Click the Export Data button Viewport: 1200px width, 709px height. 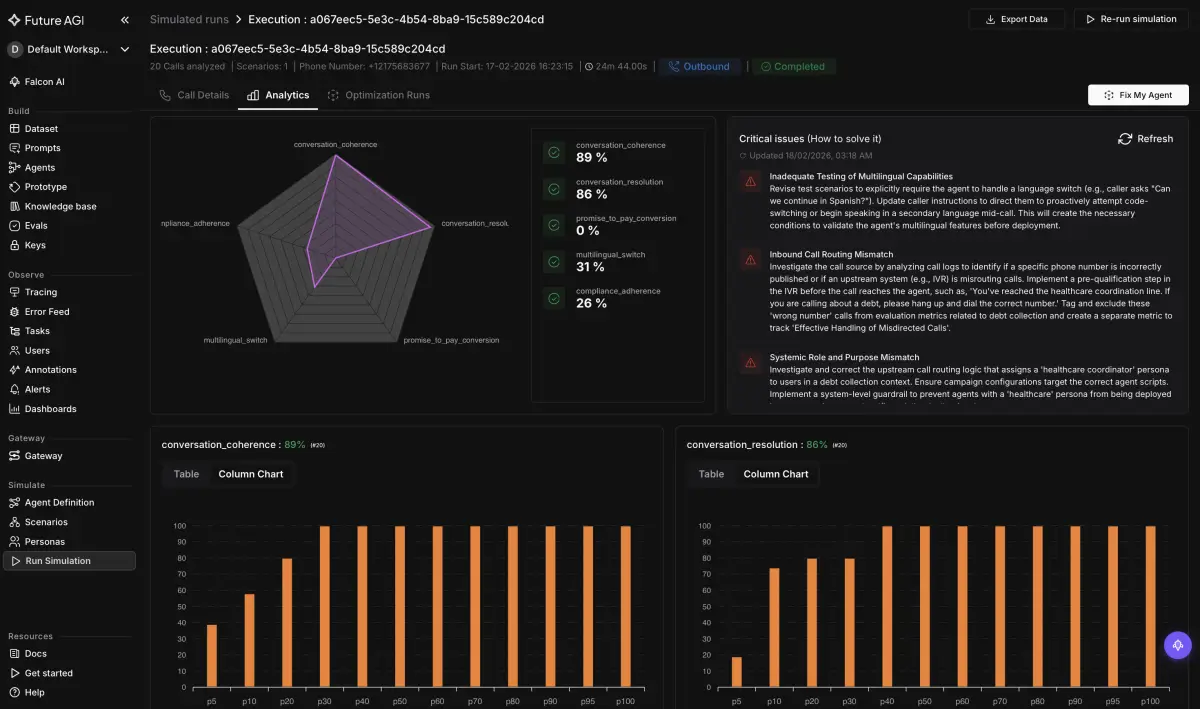point(1016,19)
